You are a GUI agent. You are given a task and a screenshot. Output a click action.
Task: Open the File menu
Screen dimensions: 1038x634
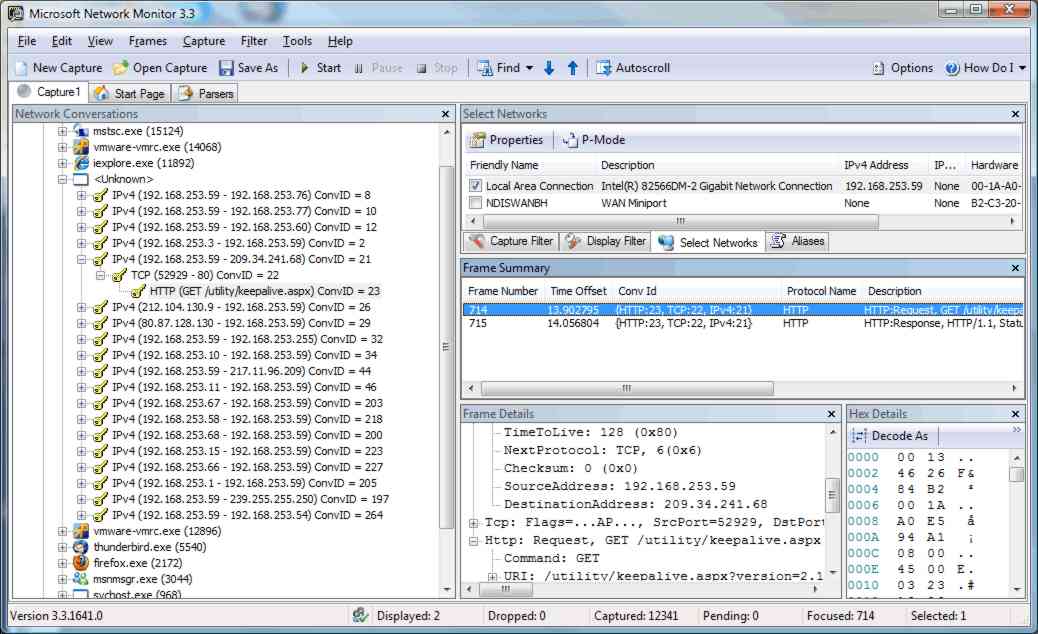26,41
